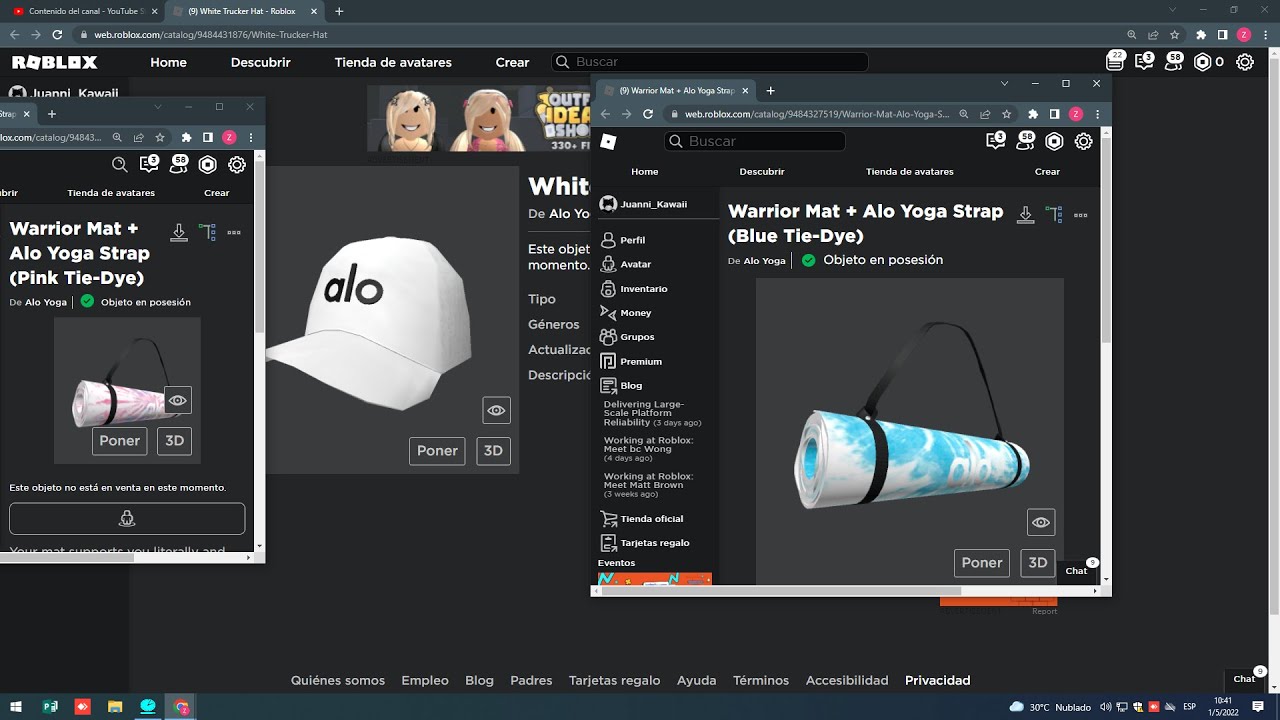Reload page in Blue Tie-Dye window

tap(648, 114)
